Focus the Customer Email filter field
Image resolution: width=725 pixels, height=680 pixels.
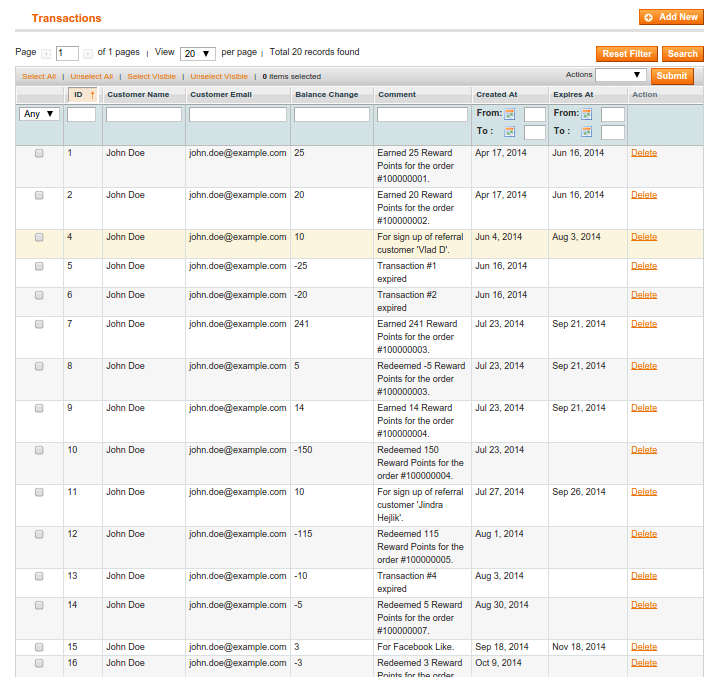point(238,114)
